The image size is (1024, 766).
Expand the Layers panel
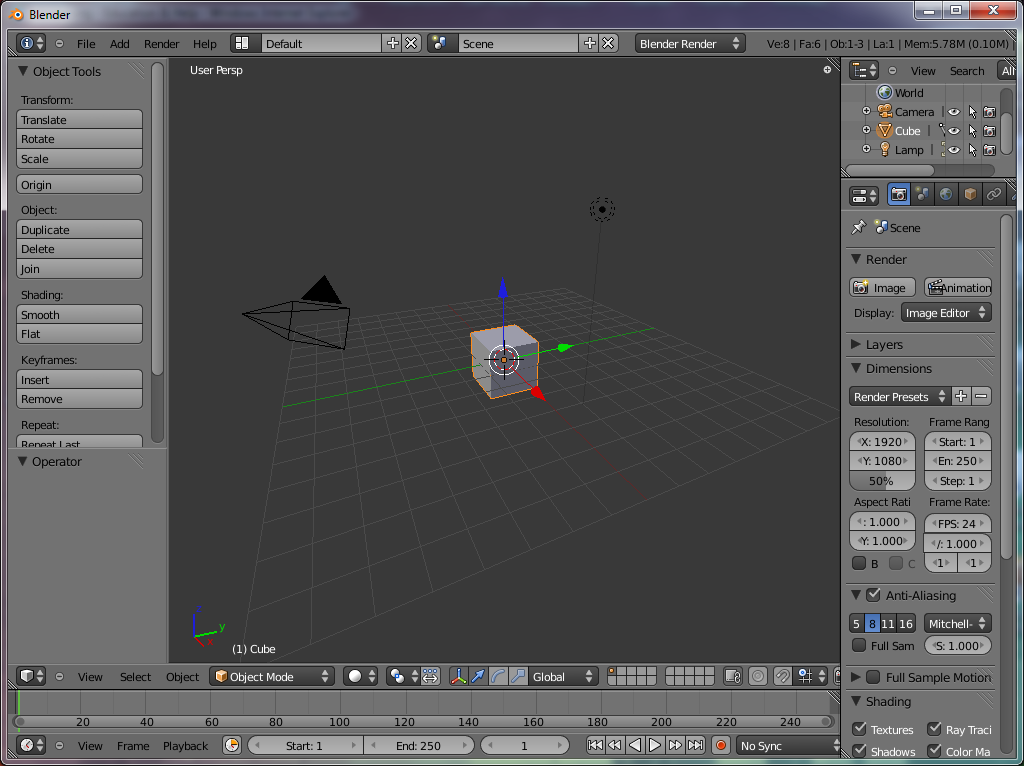856,344
